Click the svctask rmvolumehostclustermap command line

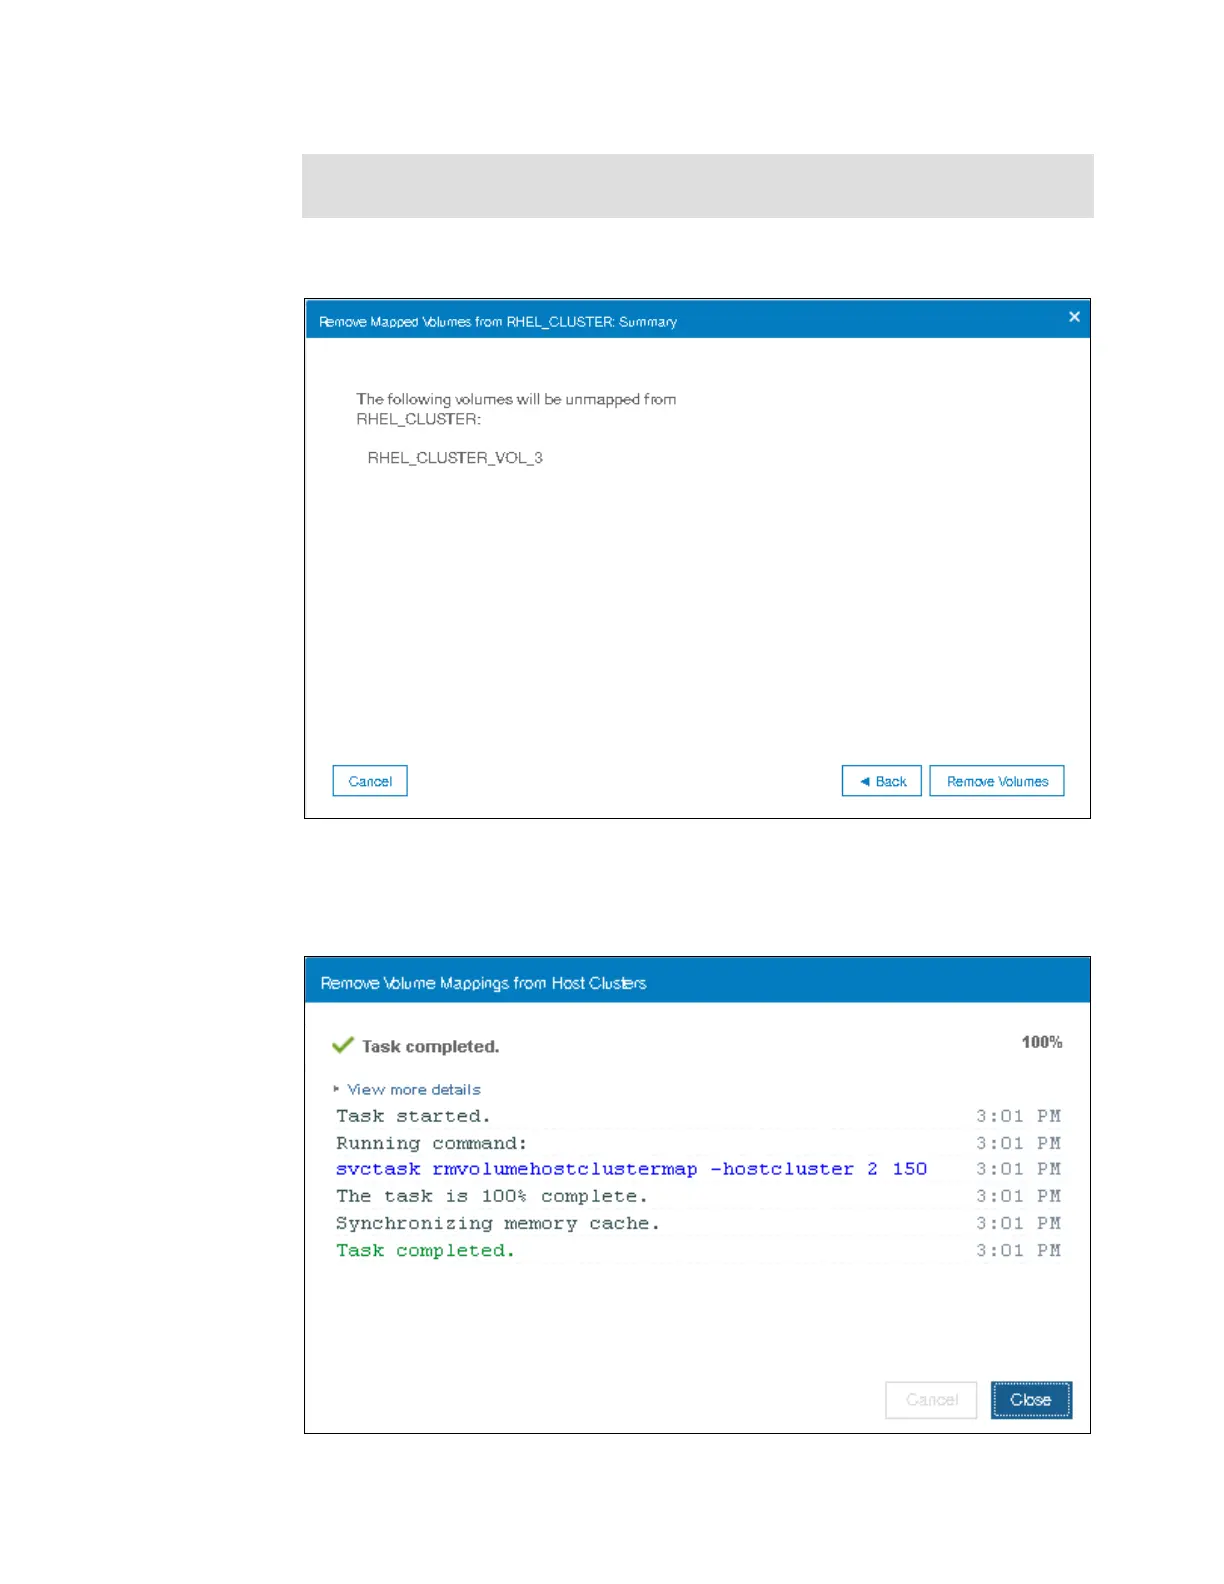(x=631, y=1169)
